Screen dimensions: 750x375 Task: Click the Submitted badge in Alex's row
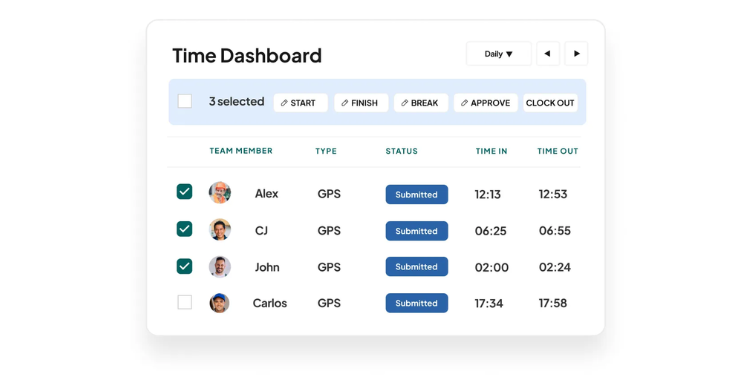click(x=417, y=195)
